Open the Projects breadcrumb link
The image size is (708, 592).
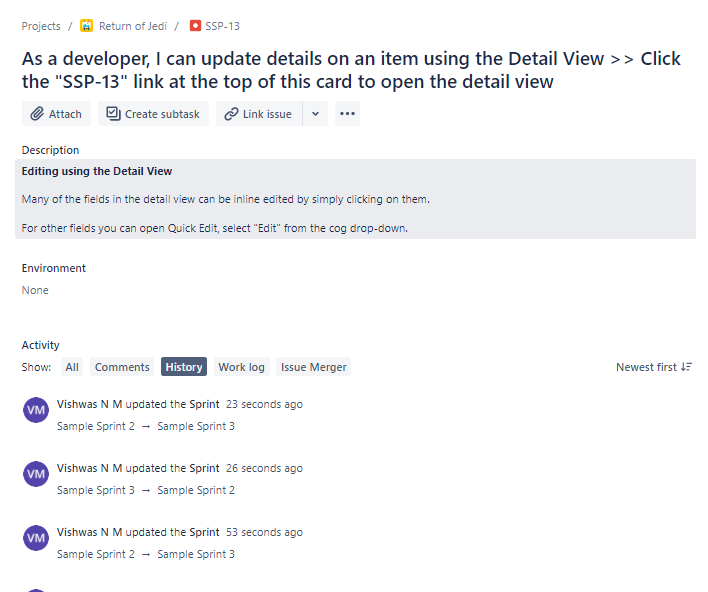pos(41,26)
